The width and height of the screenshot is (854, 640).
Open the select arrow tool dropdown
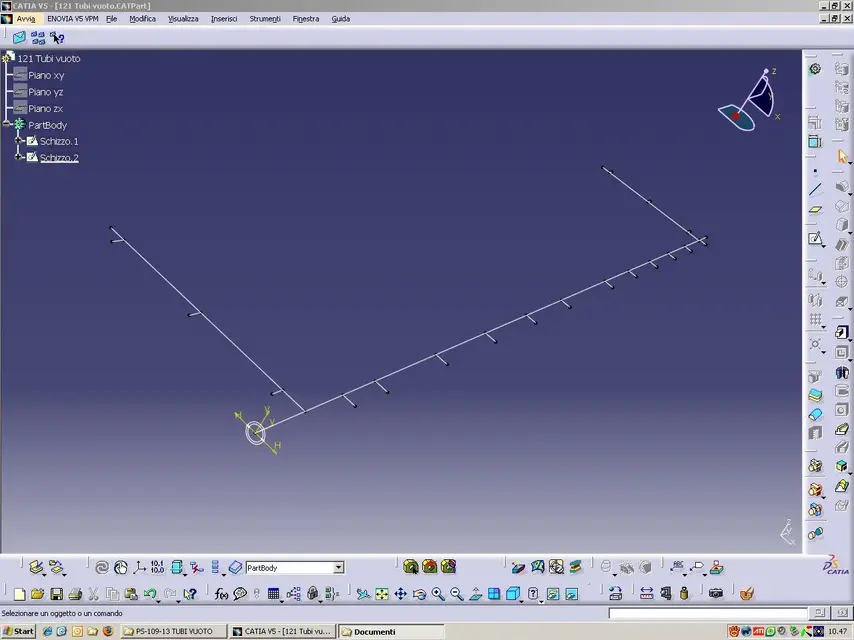click(850, 163)
